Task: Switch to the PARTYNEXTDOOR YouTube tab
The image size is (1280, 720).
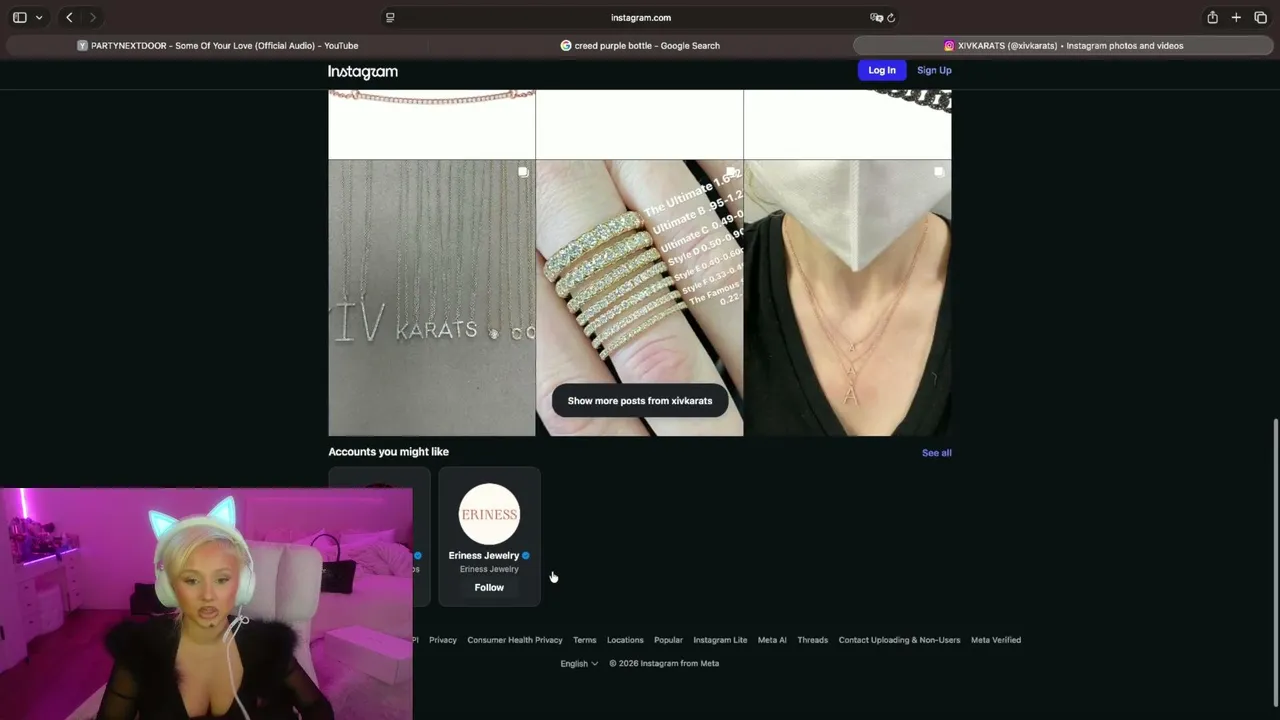Action: (217, 45)
